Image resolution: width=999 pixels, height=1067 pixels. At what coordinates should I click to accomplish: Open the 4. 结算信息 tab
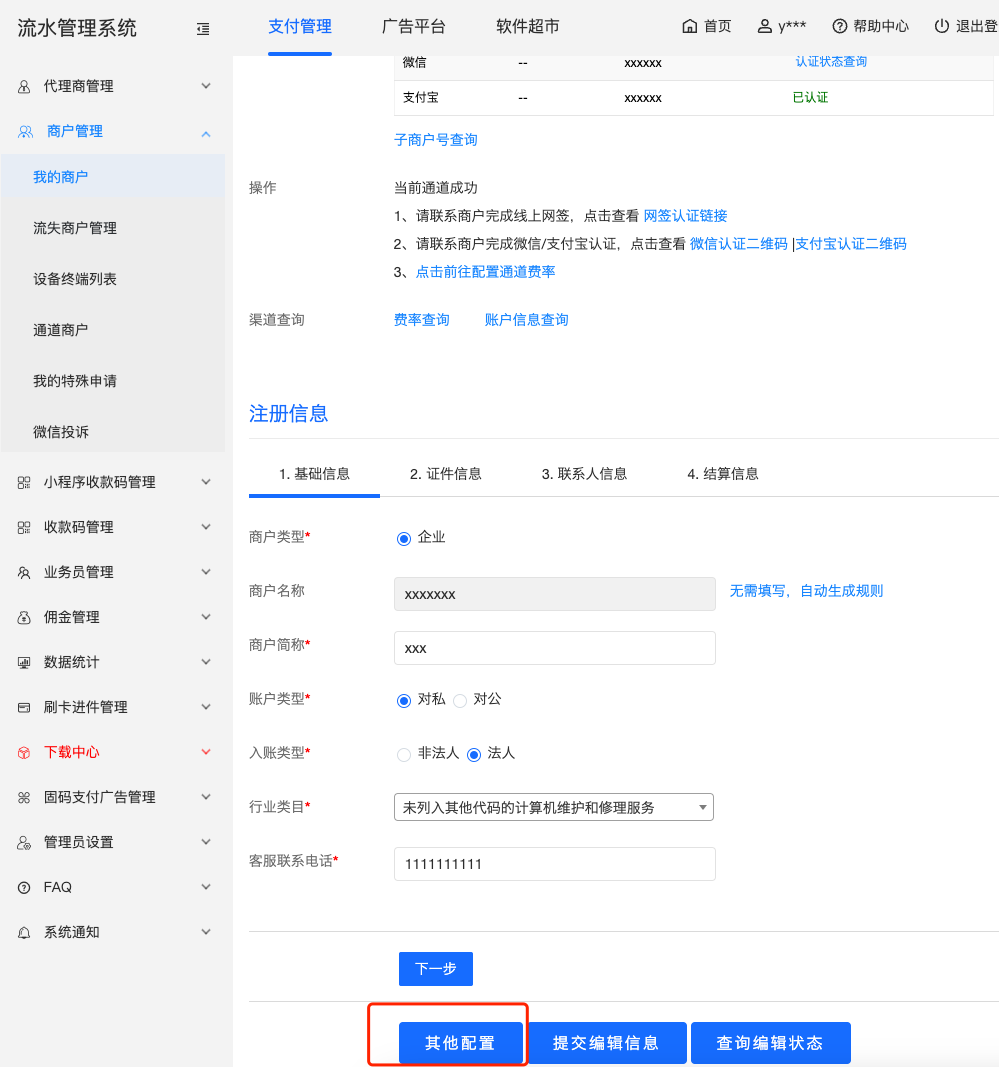click(723, 474)
